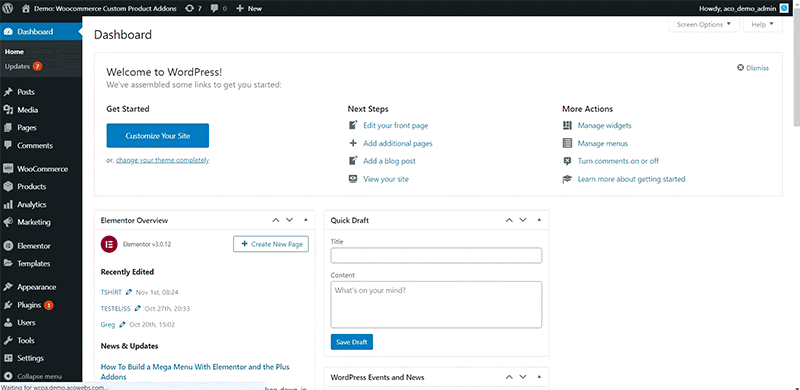The image size is (800, 390).
Task: Focus the Quick Draft Title field
Action: tap(436, 256)
